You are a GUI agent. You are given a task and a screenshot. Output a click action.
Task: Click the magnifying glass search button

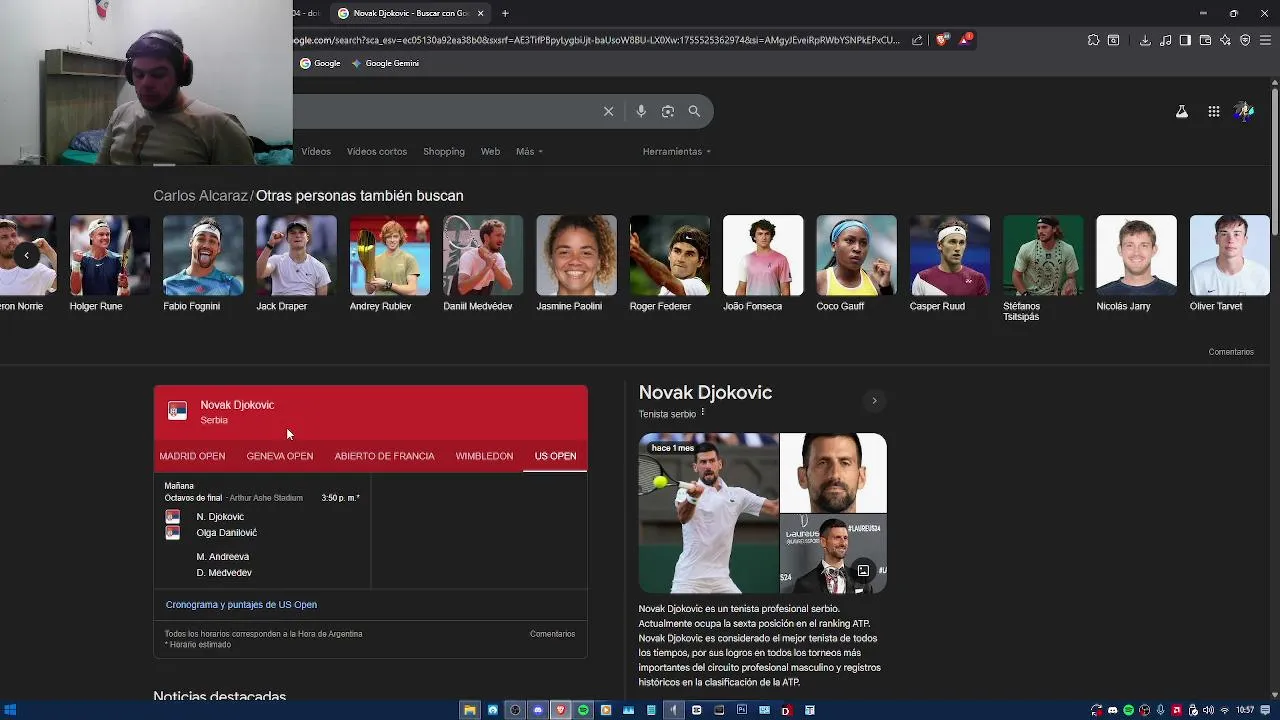tap(694, 111)
